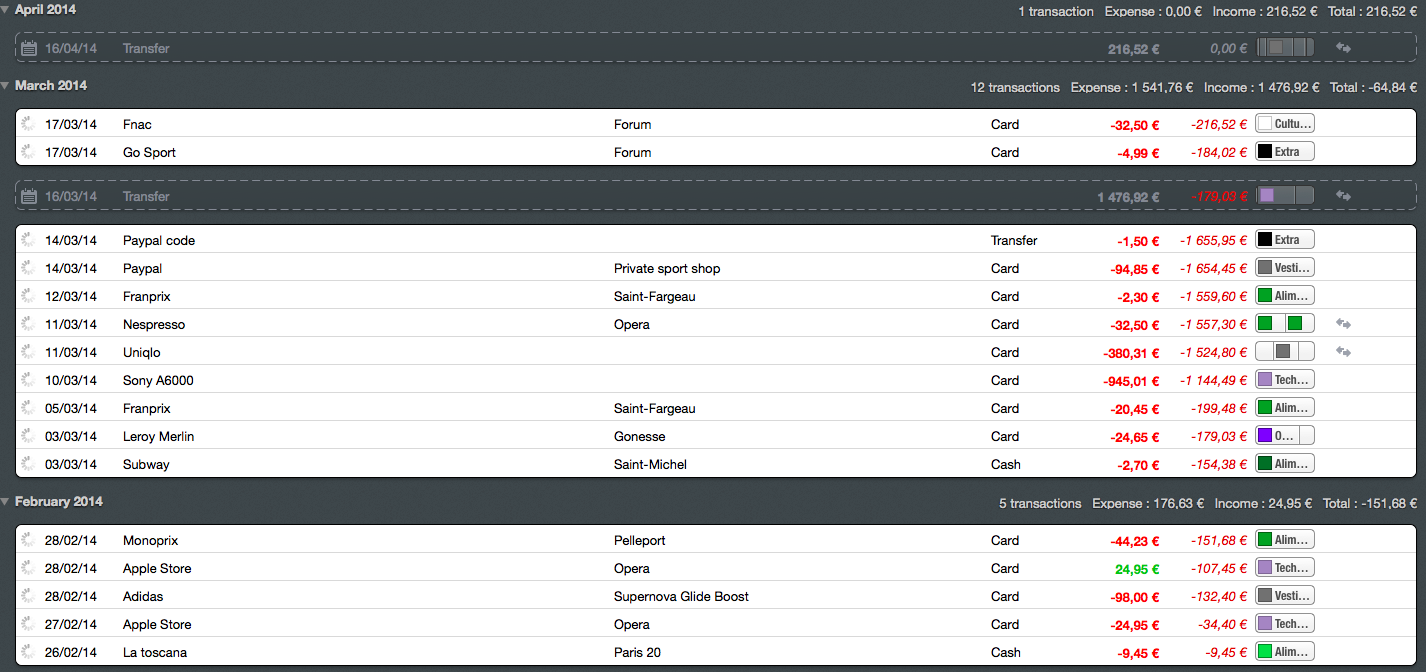Click the date 10/03/14
1426x672 pixels.
(x=71, y=380)
